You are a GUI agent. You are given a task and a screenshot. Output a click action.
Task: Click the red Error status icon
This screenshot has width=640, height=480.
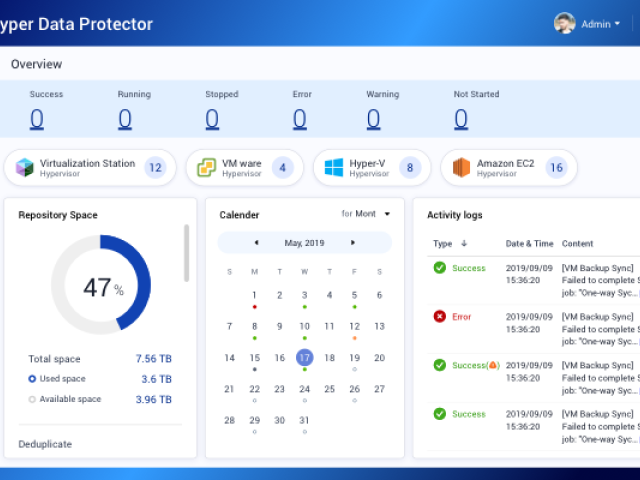[440, 316]
